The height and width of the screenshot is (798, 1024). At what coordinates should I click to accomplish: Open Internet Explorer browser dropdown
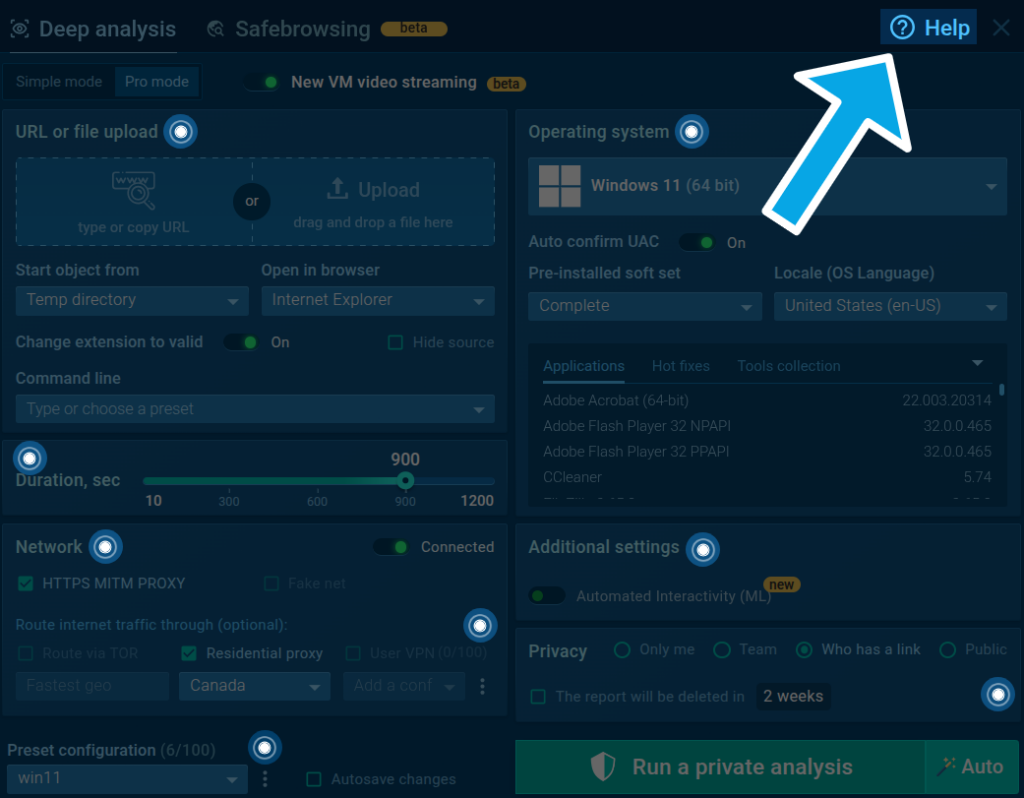click(x=378, y=300)
